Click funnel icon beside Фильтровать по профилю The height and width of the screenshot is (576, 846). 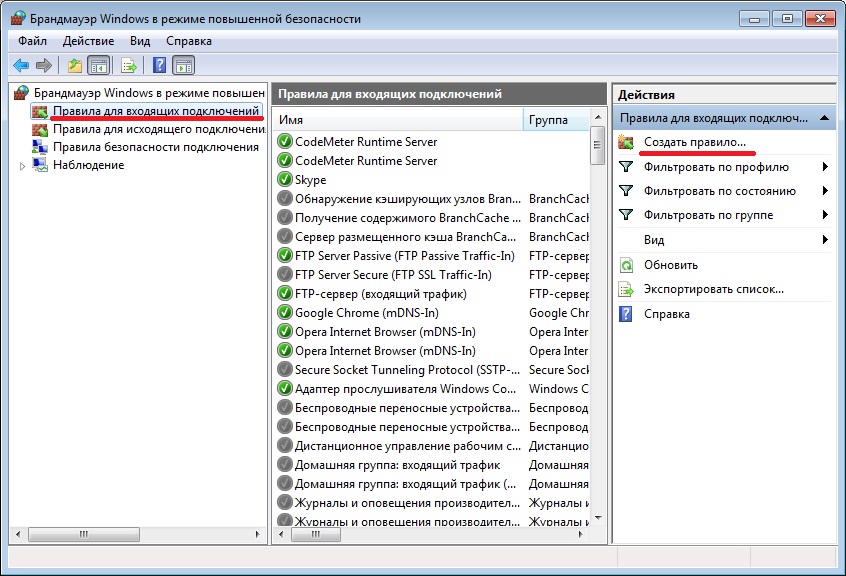click(x=626, y=167)
